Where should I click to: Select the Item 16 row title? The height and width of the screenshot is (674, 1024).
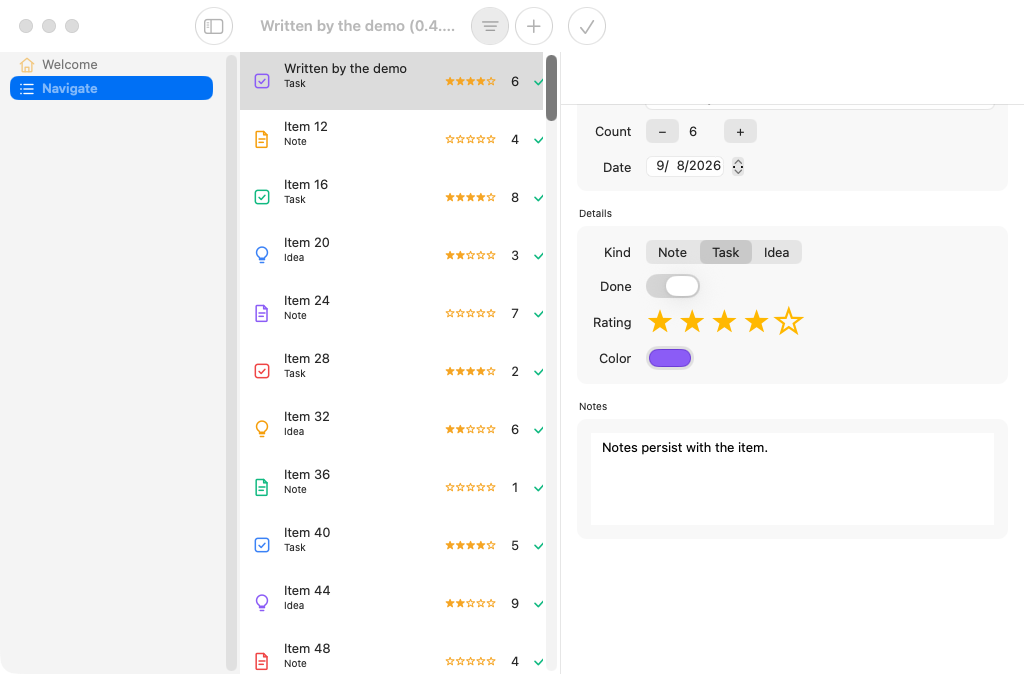(x=306, y=185)
